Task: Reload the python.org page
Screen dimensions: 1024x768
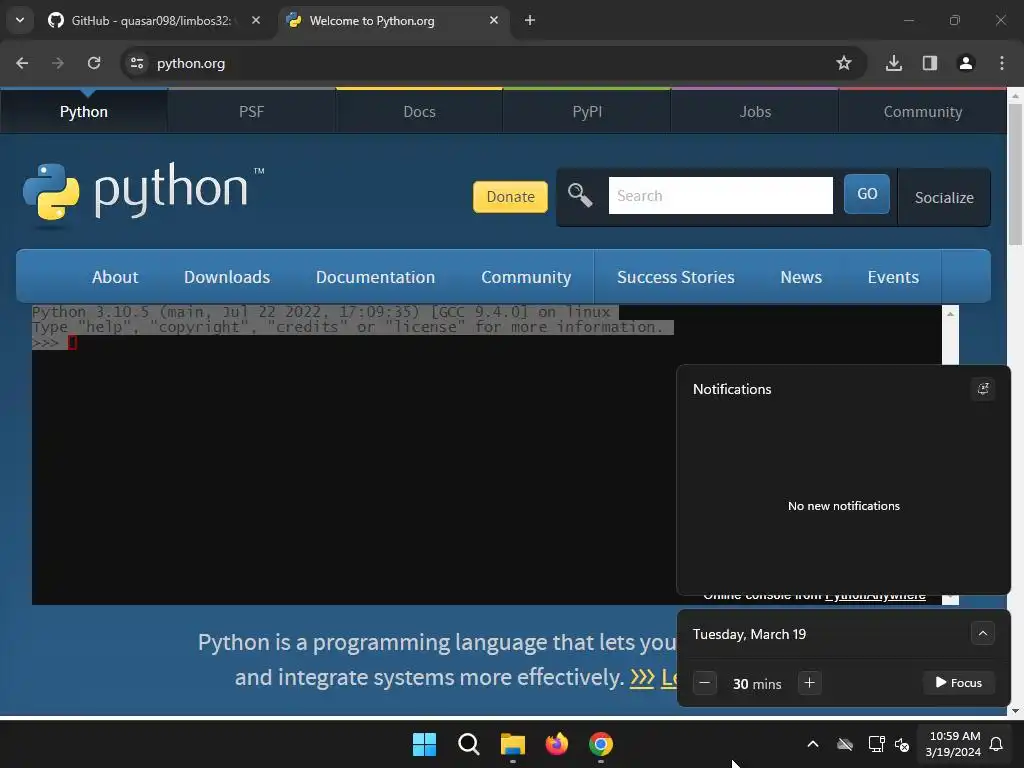Action: (x=94, y=63)
